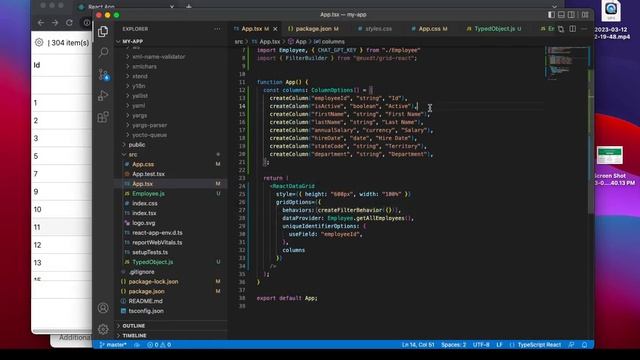
Task: Expand the yocto-queue folder
Action: (149, 135)
